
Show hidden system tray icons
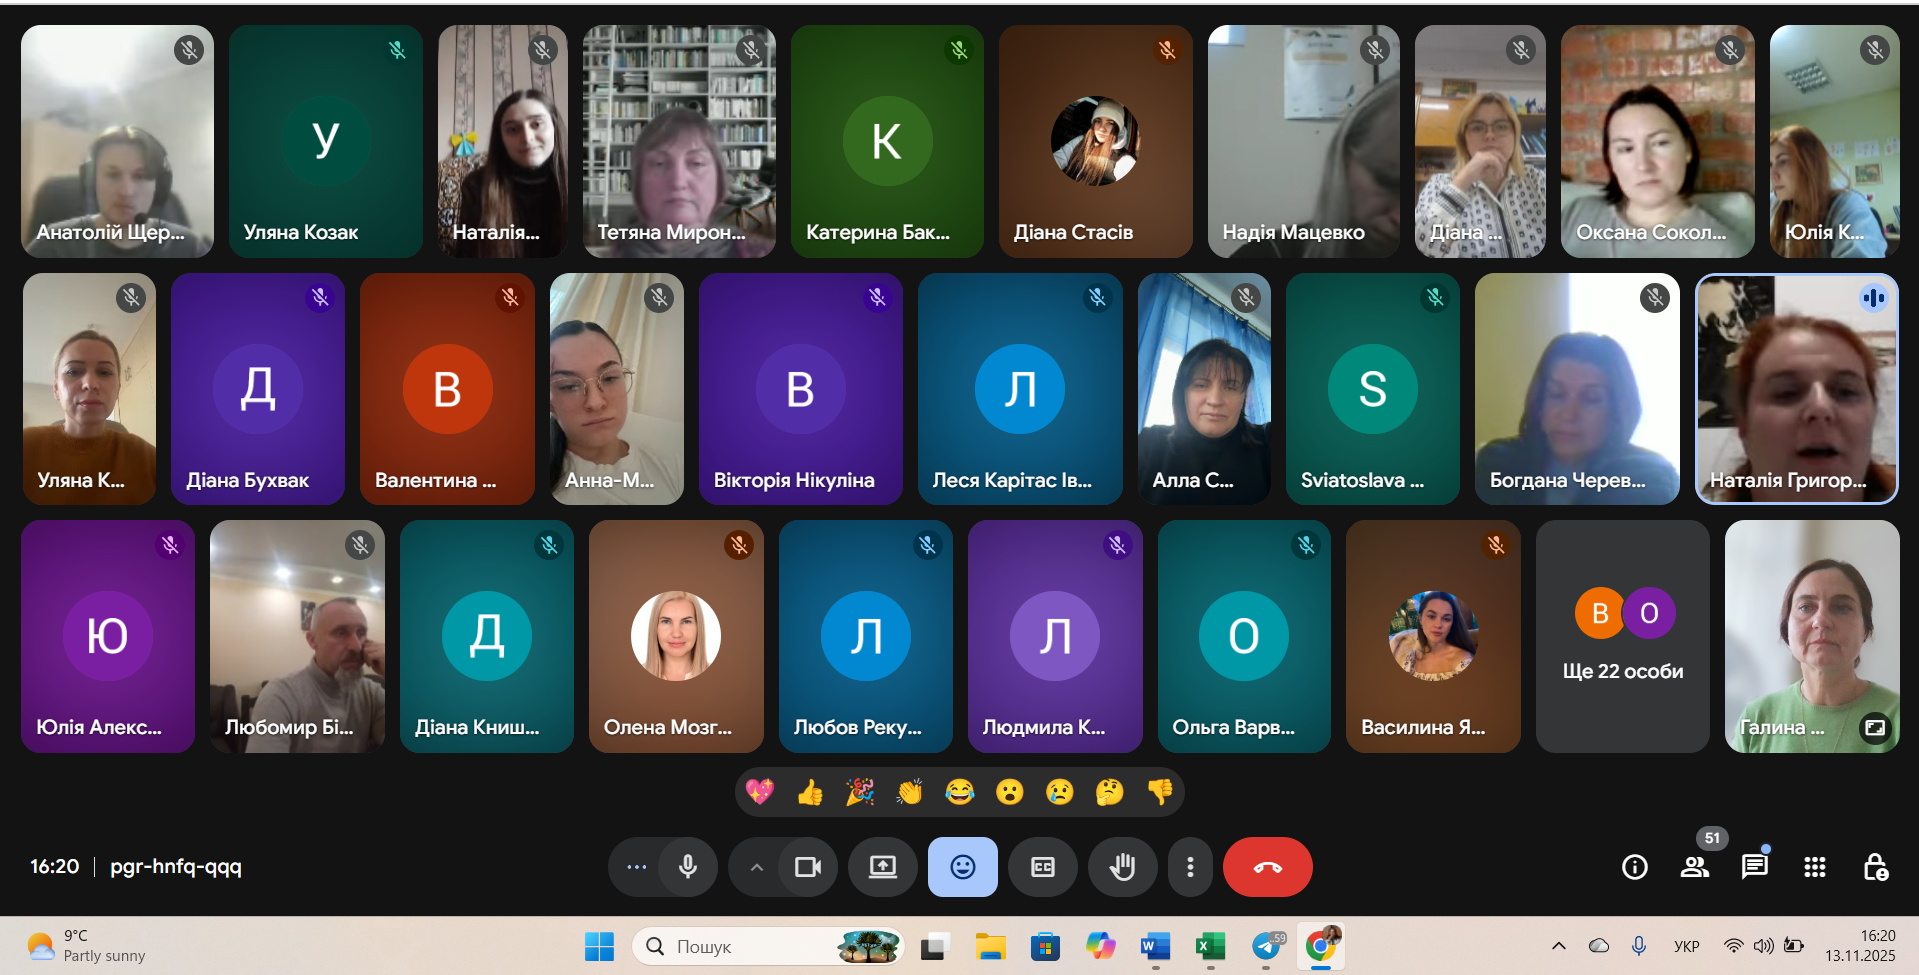coord(1558,946)
